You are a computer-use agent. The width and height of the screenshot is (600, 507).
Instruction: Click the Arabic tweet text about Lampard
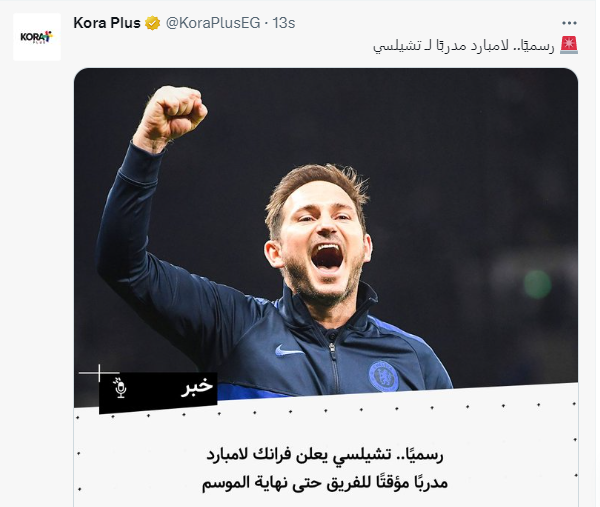click(x=464, y=46)
